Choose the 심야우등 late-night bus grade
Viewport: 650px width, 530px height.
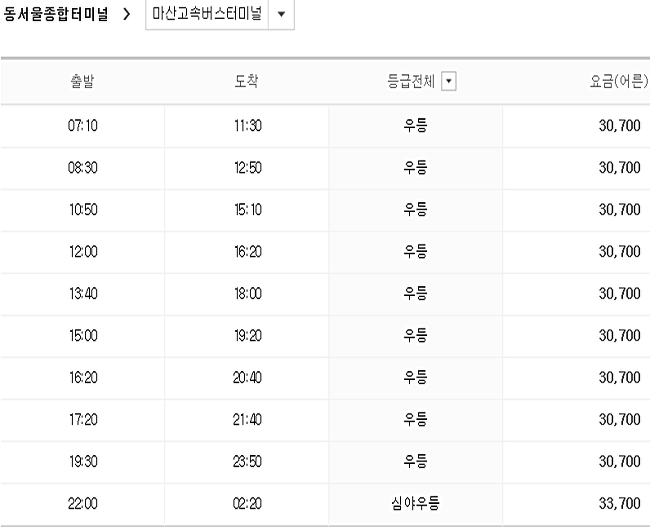(415, 503)
